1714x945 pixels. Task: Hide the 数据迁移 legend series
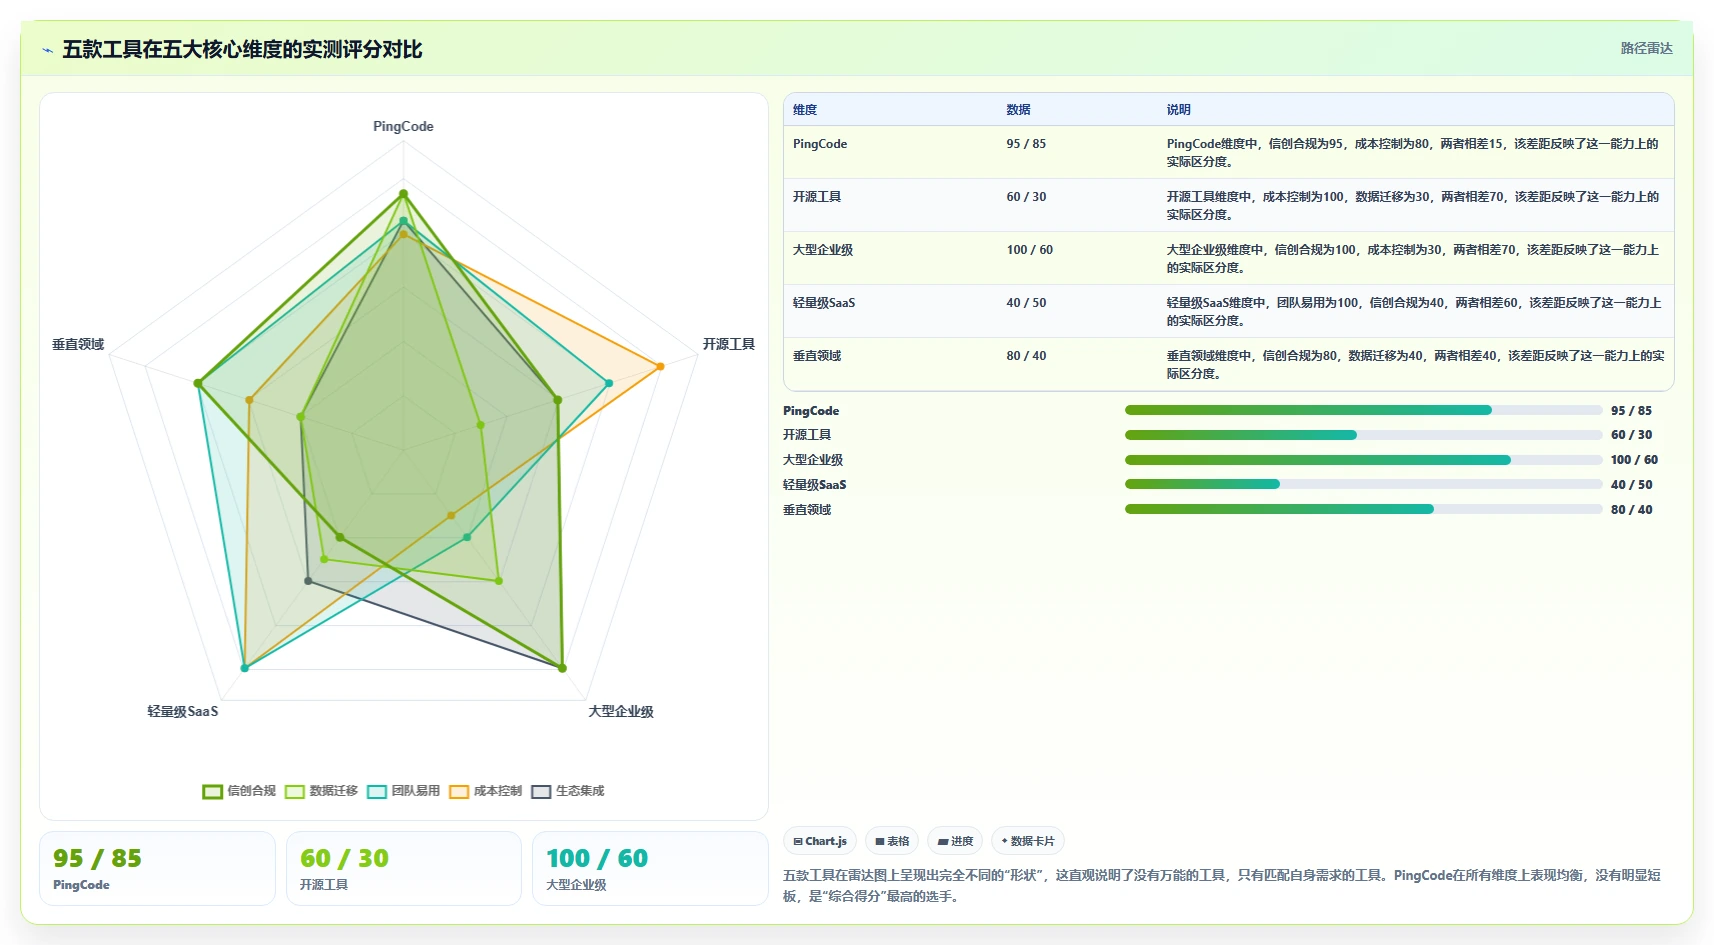click(x=321, y=791)
